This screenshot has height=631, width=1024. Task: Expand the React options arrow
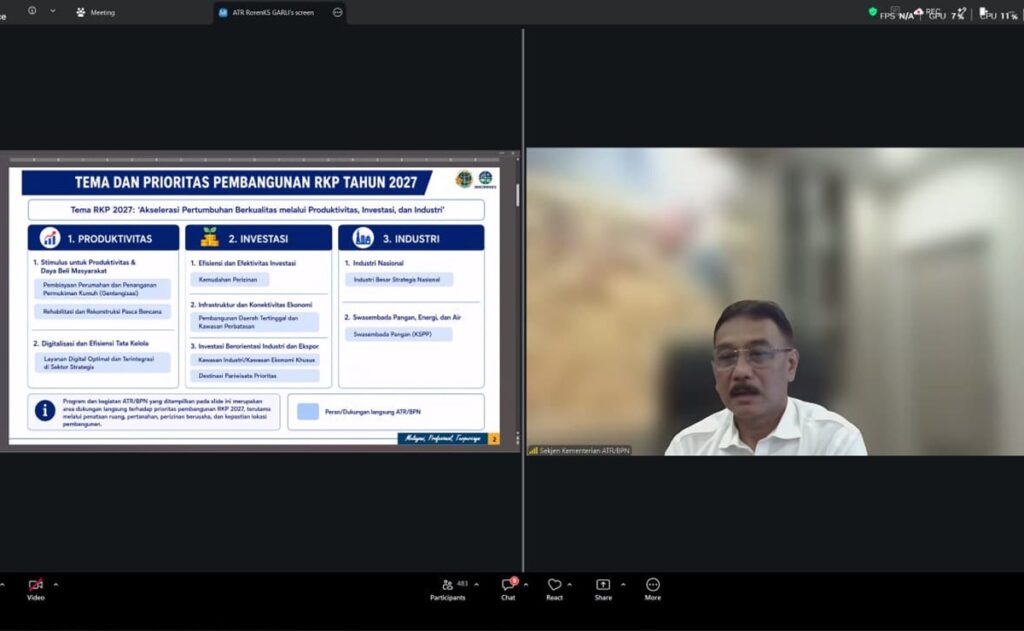(569, 585)
